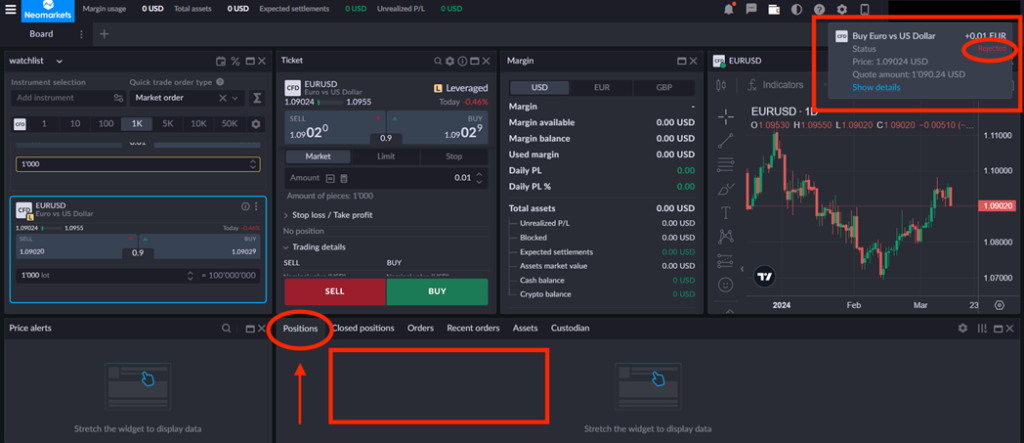Select the trend line drawing tool
The height and width of the screenshot is (443, 1024).
pyautogui.click(x=726, y=140)
